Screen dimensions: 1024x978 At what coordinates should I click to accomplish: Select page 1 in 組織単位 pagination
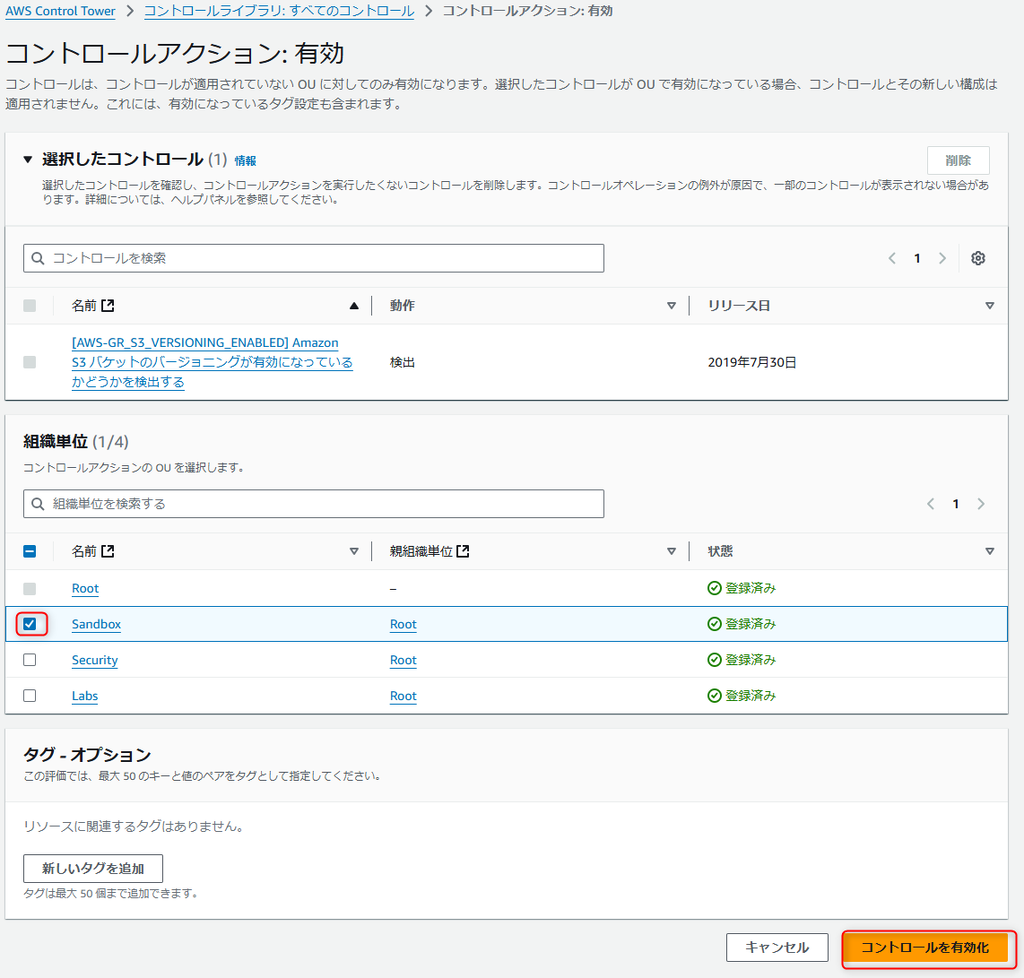(955, 504)
